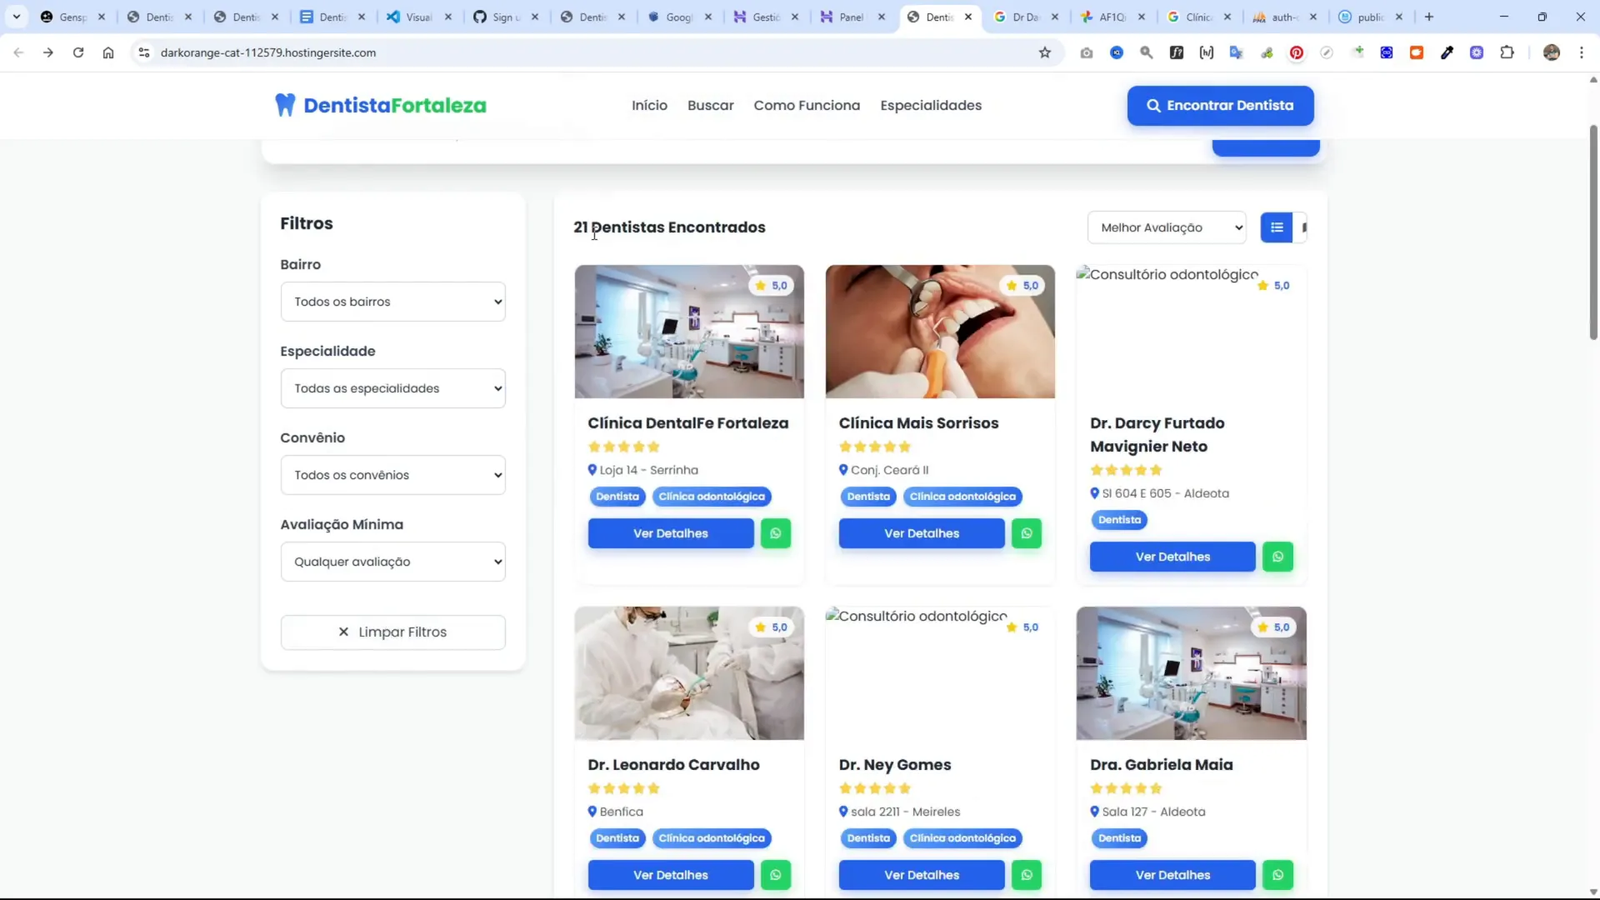Click the star rating on Dr. Ney Gomes card

875,788
